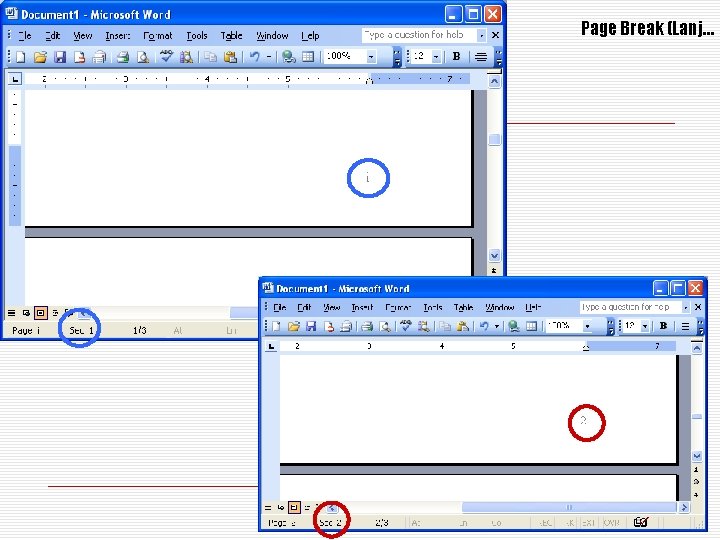Click Open folder icon in bottom Word window
This screenshot has height=540, width=720.
pos(294,326)
